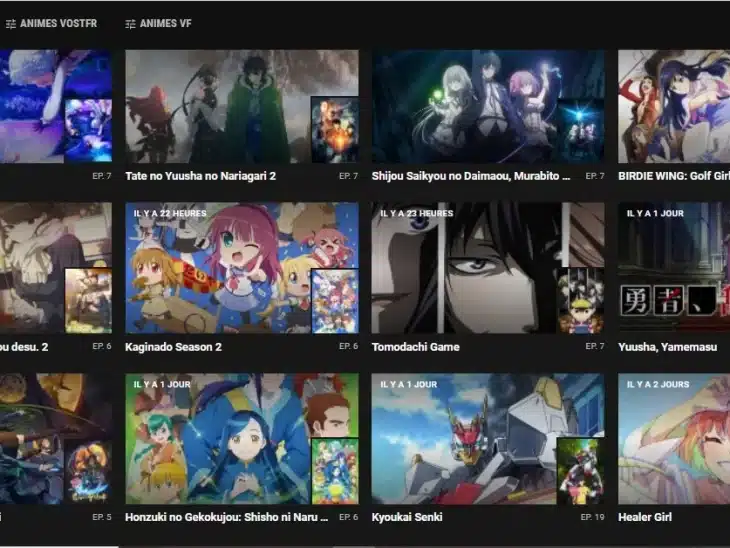Viewport: 730px width, 548px height.
Task: Click the Healer Girl title
Action: tap(645, 517)
